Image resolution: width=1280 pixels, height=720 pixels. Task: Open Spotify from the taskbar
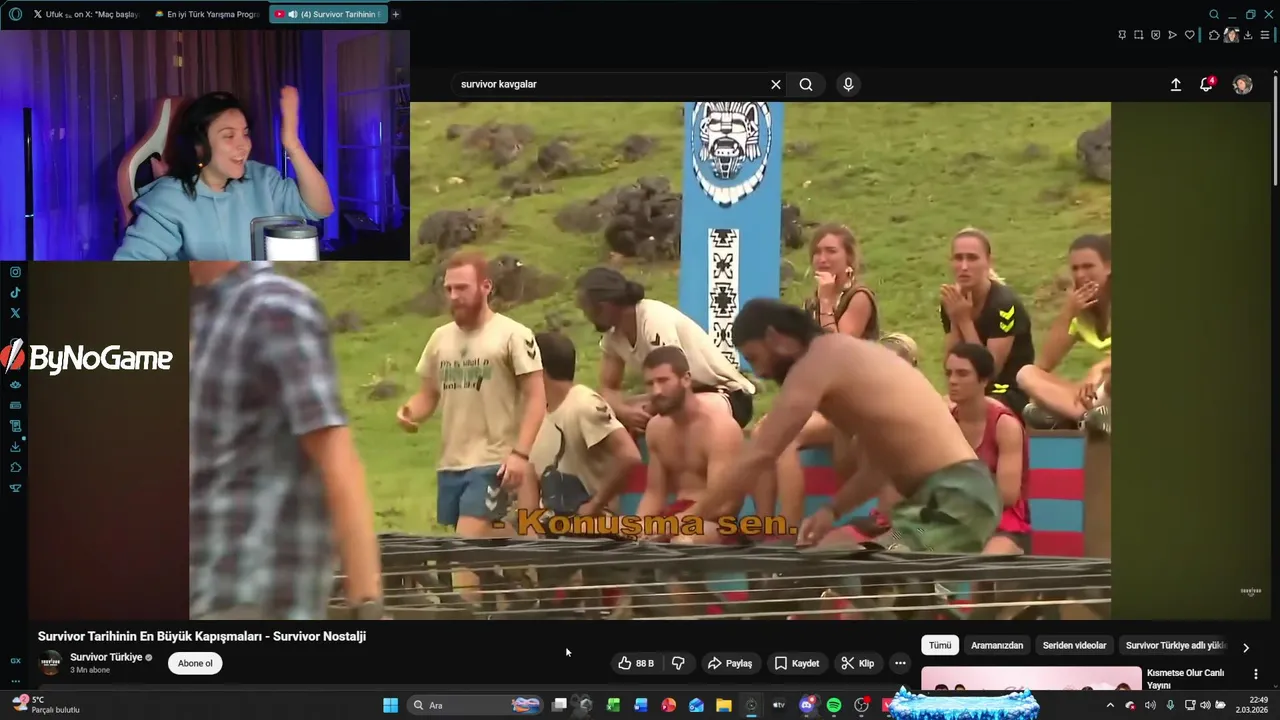834,705
